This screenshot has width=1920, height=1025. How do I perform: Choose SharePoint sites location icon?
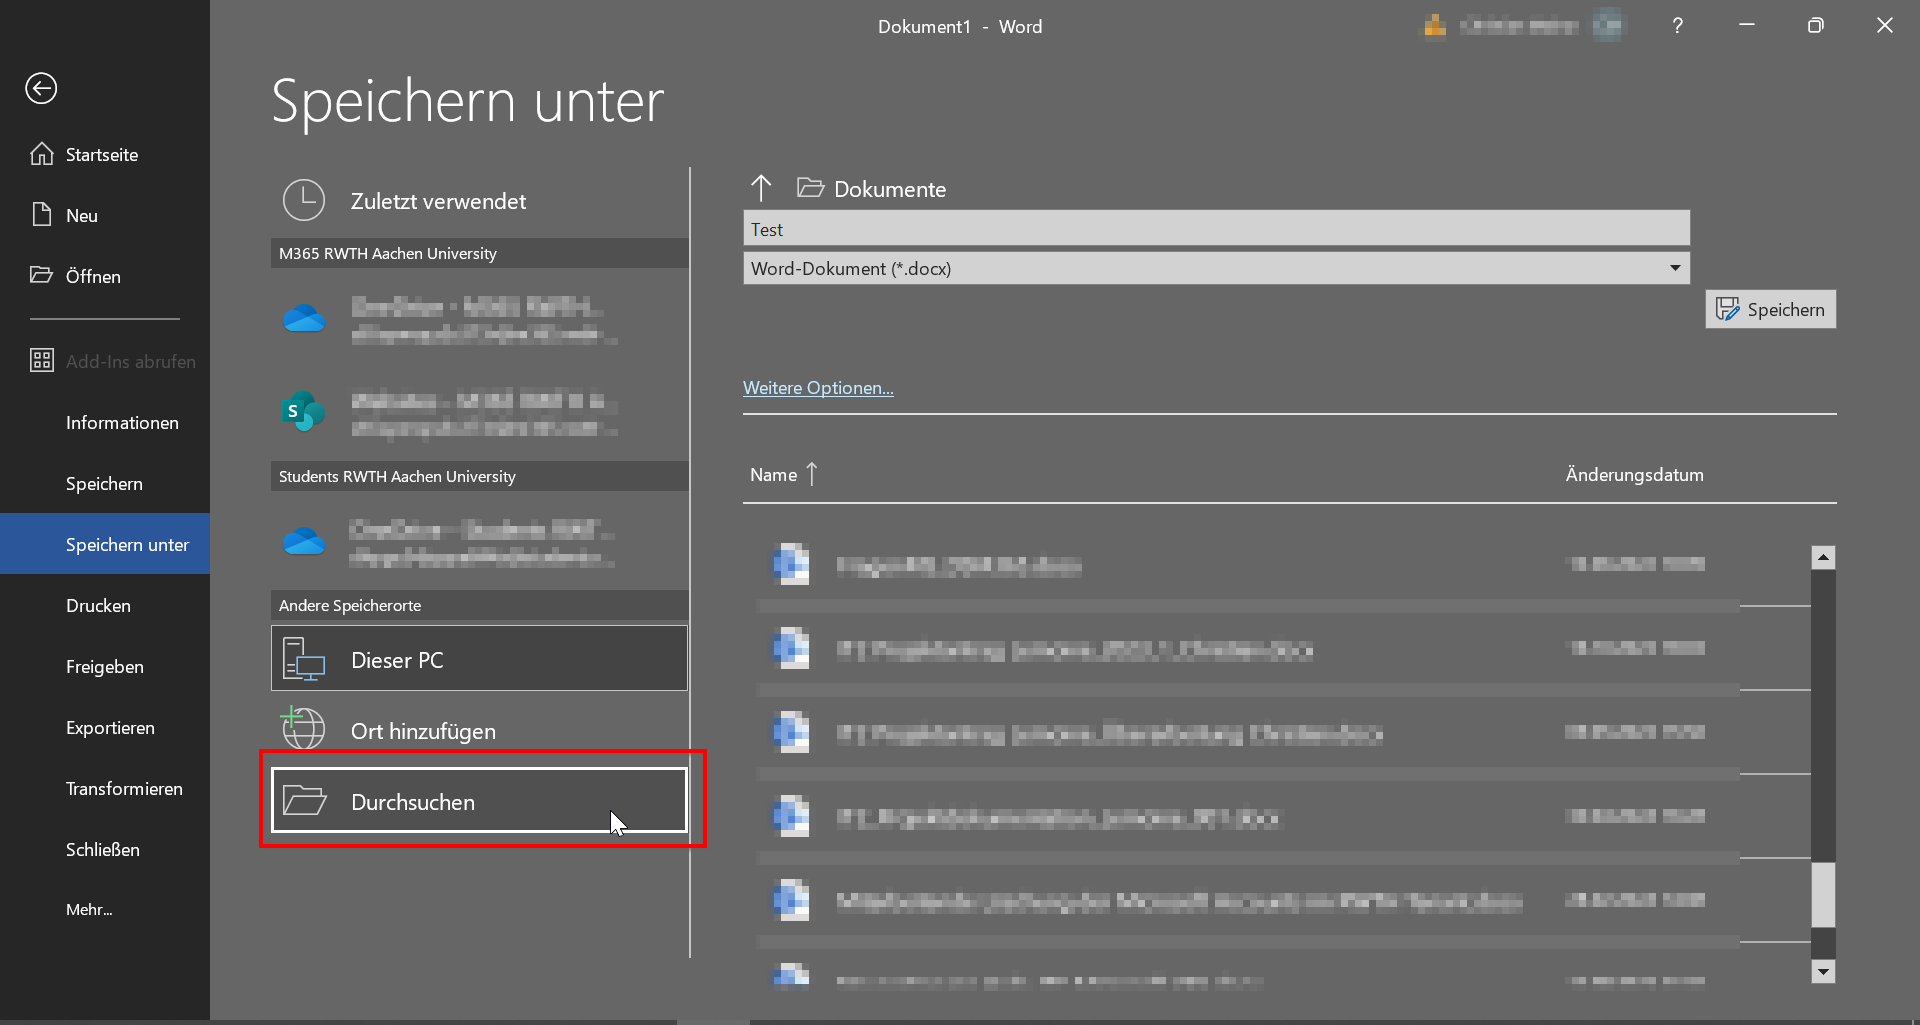click(303, 411)
